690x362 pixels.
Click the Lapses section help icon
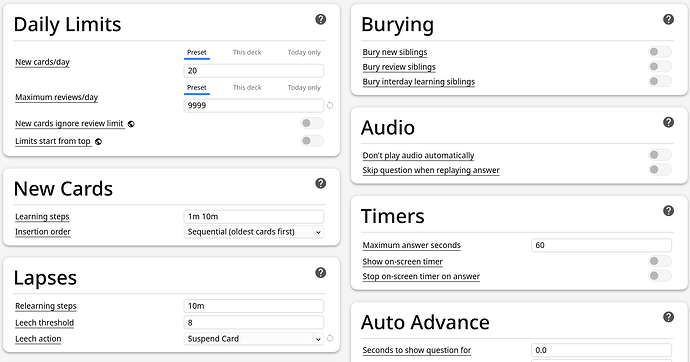320,273
